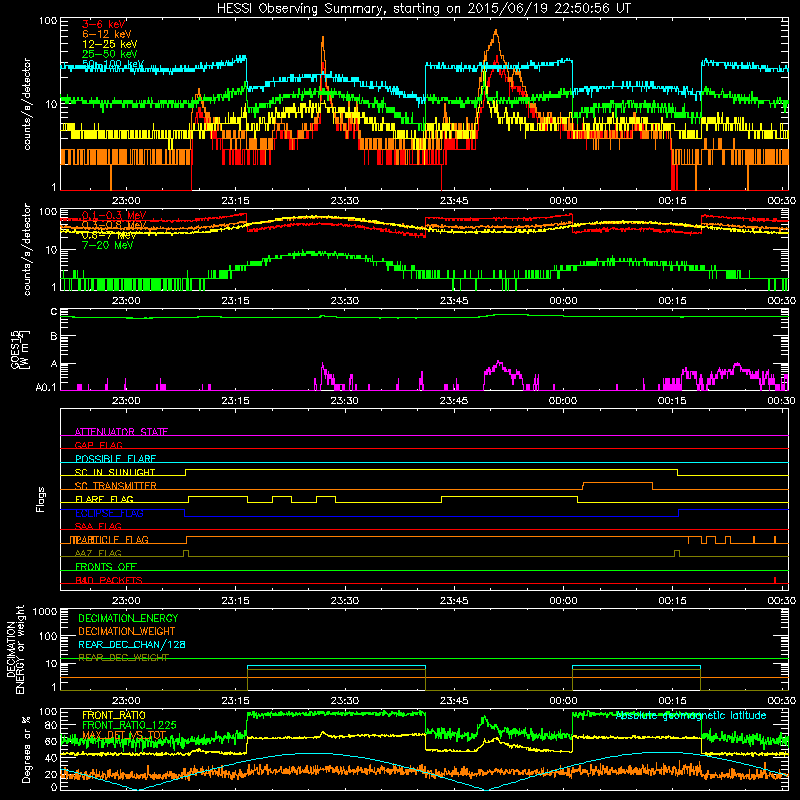
Task: Click the 7-20 MeV legend label
Action: point(108,245)
